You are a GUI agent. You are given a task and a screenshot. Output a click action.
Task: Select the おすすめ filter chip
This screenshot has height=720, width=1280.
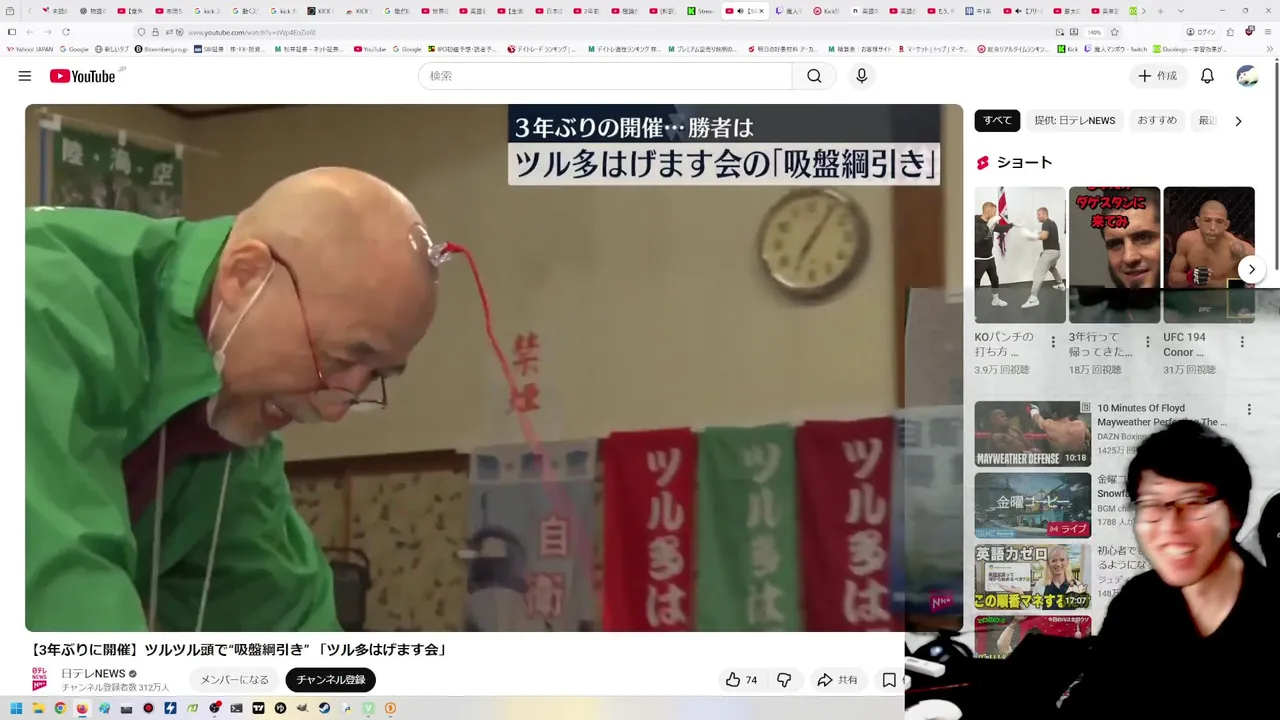(1157, 120)
